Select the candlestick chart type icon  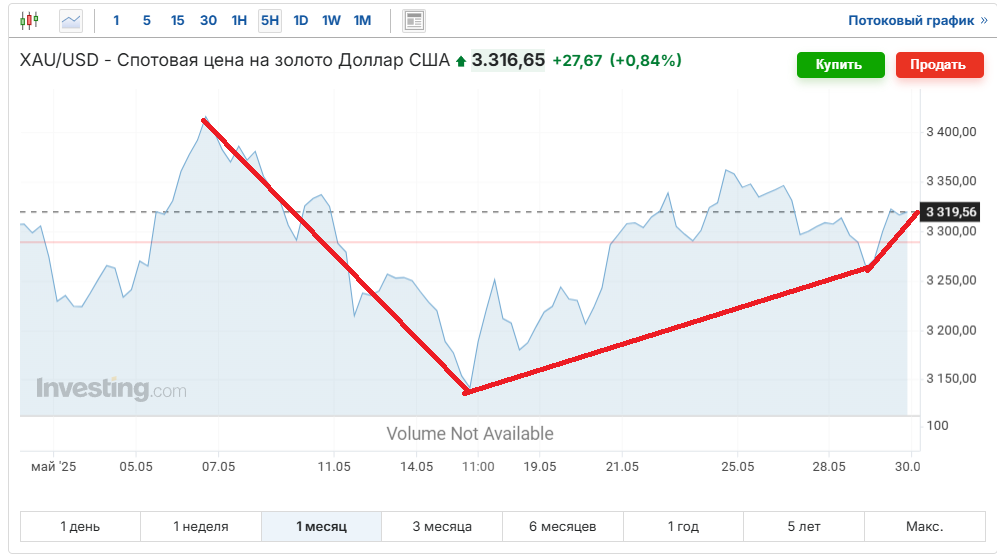tap(29, 20)
